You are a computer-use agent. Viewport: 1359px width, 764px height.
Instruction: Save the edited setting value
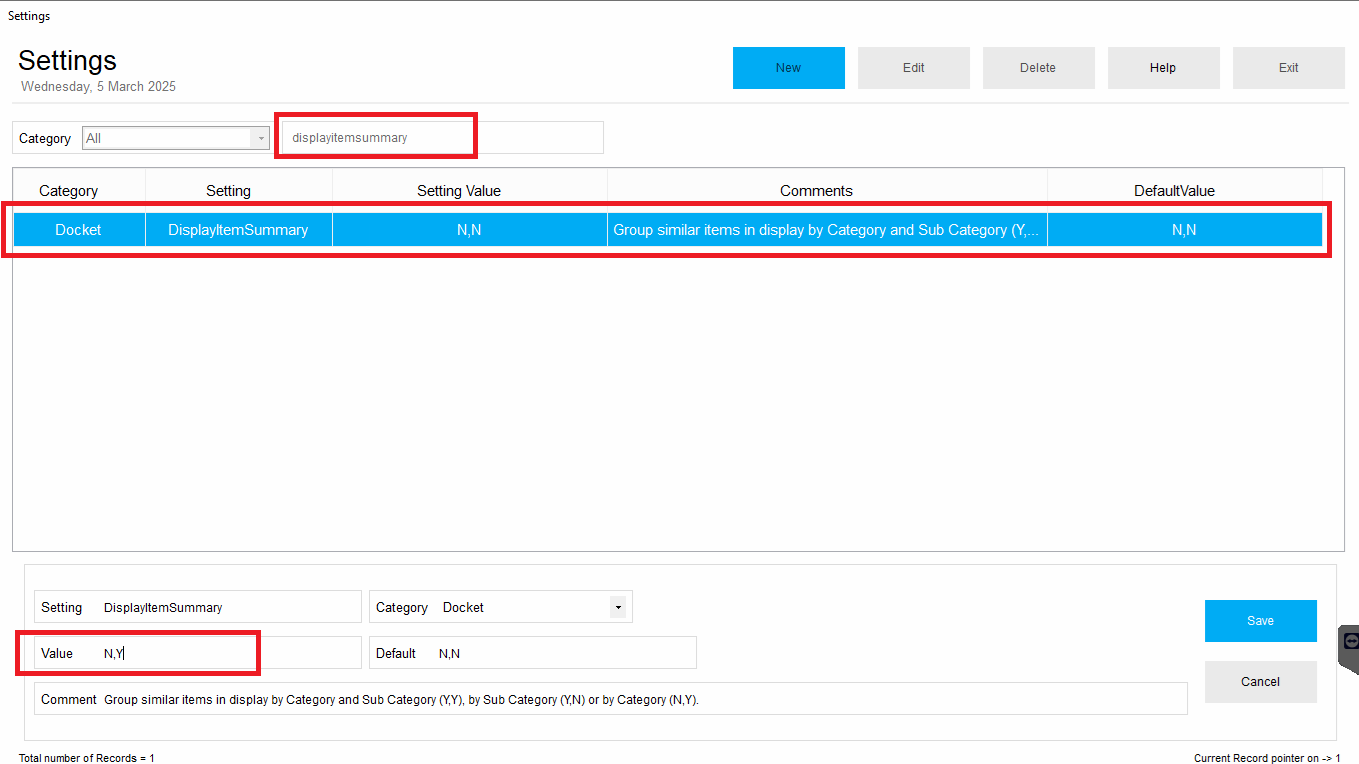[x=1260, y=621]
